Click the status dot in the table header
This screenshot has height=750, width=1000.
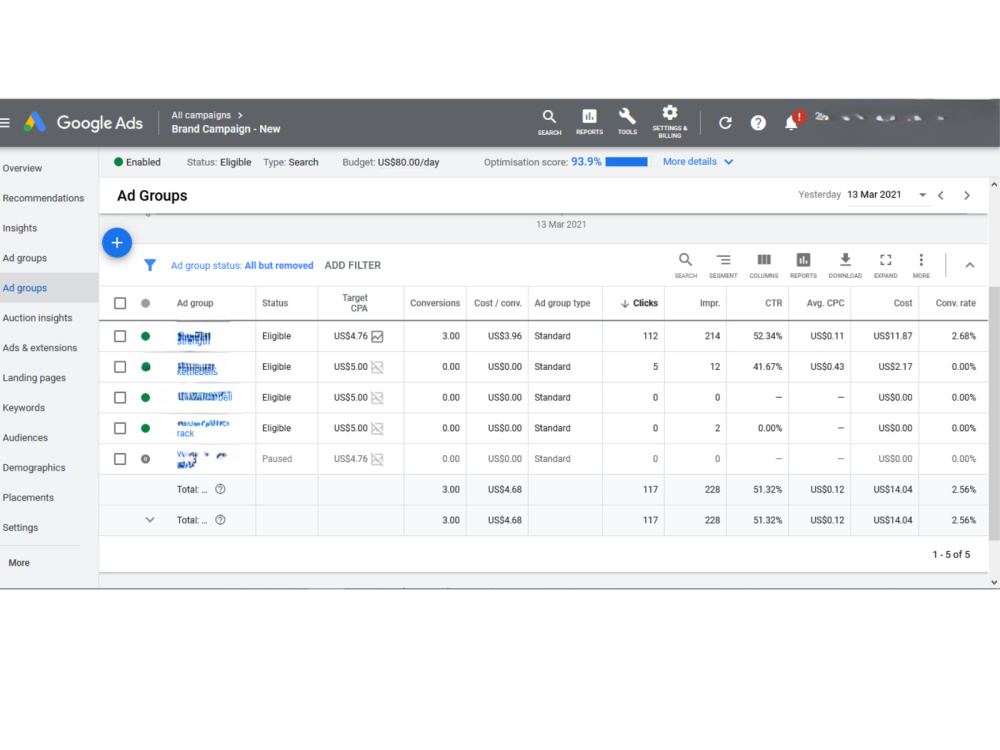145,303
